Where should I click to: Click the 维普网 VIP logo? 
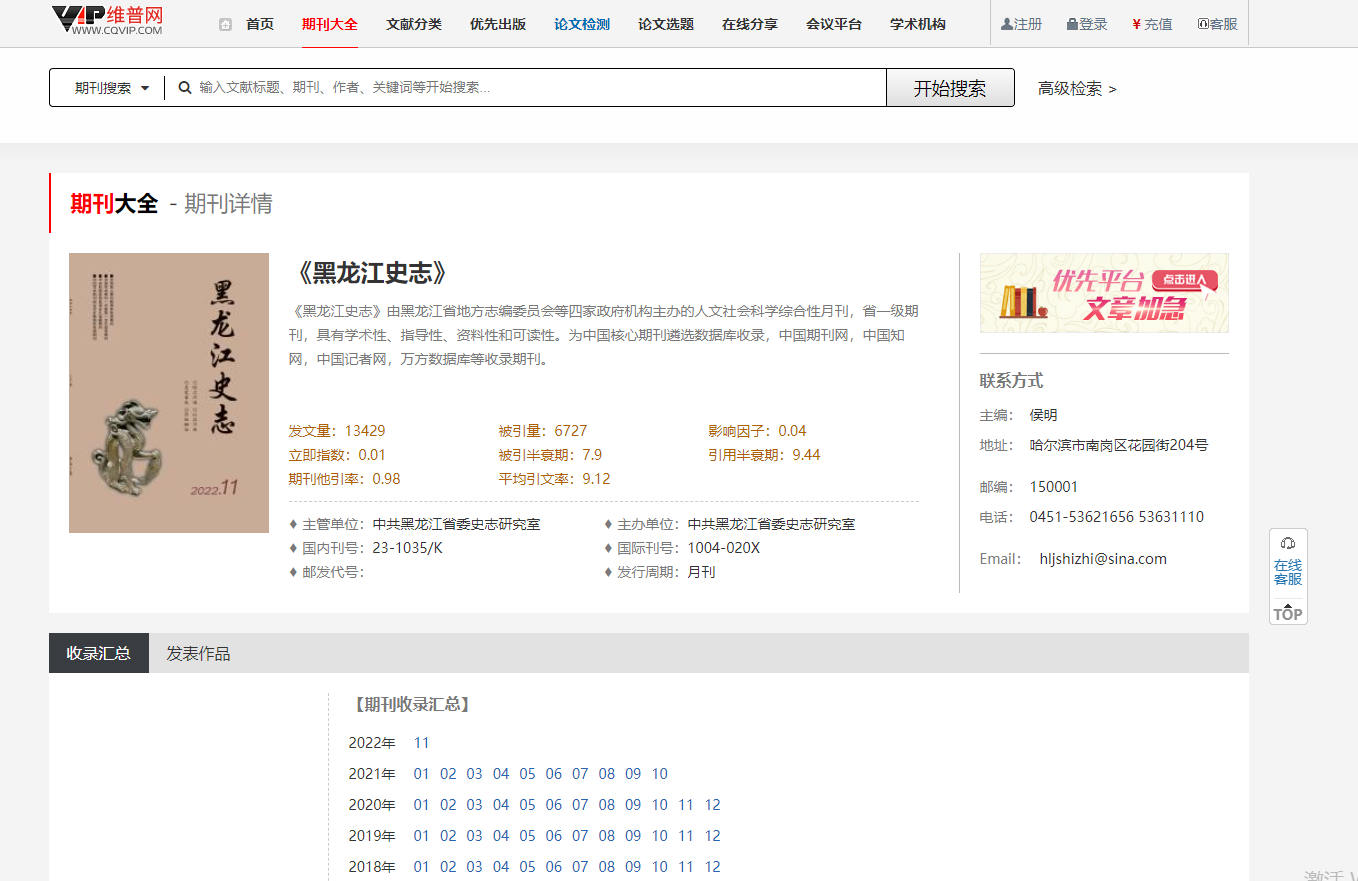106,21
